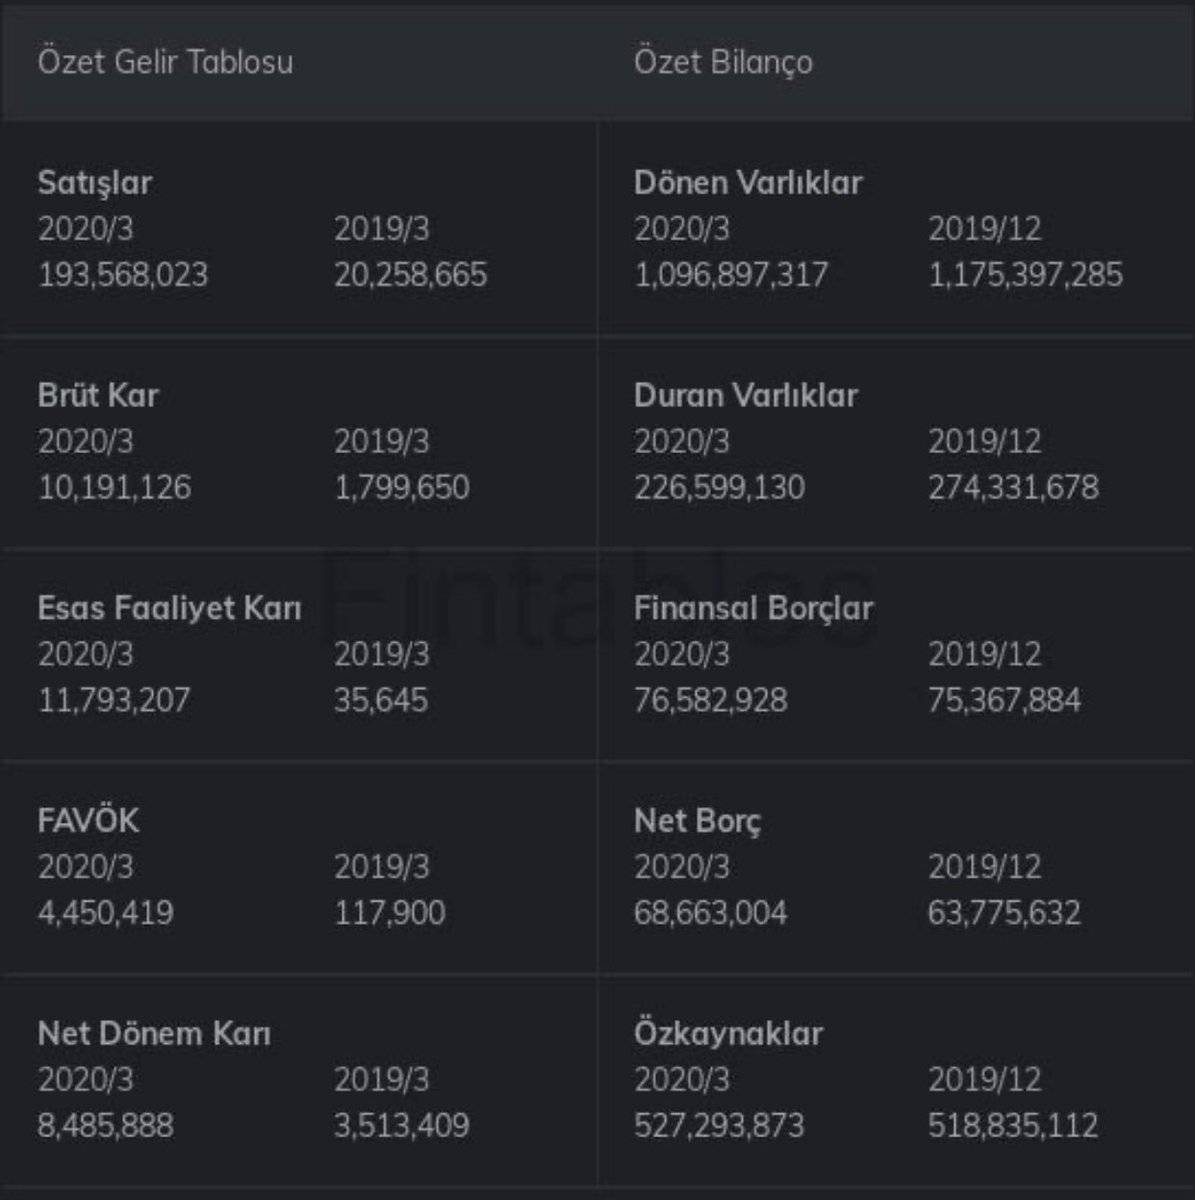This screenshot has height=1200, width=1195.
Task: Click the Dönen Varlıklar 2019/12 value 1,175,397,285
Action: click(1026, 275)
